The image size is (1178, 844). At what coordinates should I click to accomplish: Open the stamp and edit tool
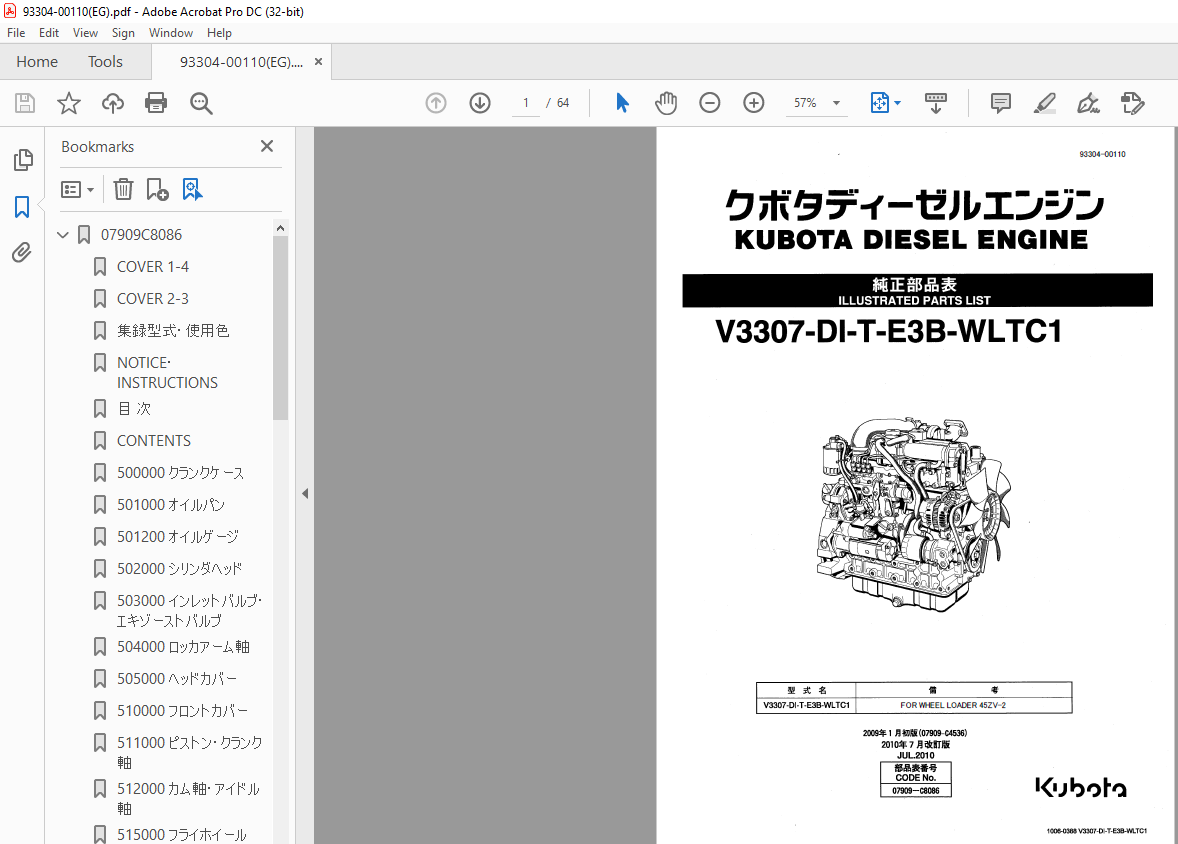(x=1132, y=103)
